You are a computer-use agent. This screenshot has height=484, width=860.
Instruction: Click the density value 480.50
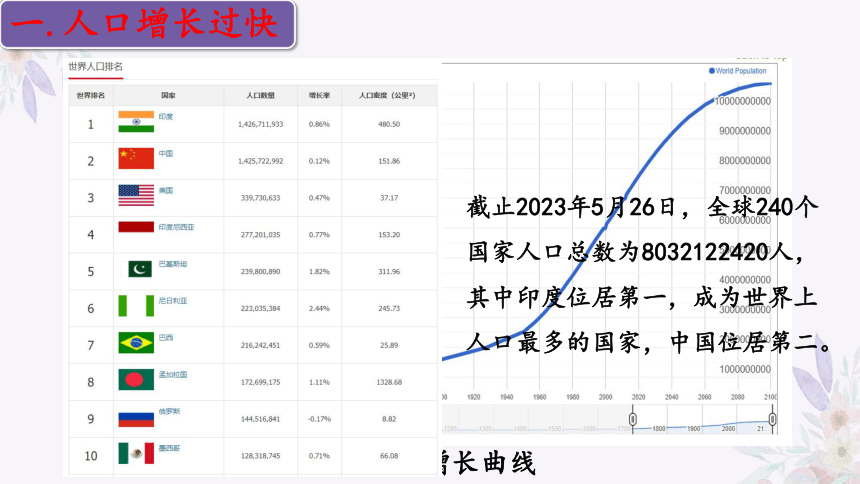[389, 125]
